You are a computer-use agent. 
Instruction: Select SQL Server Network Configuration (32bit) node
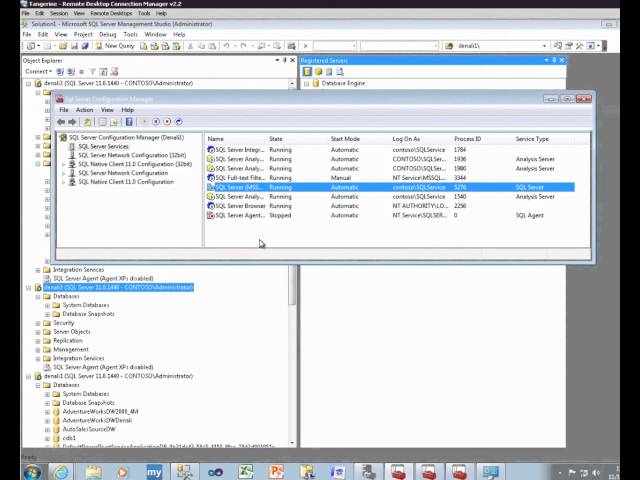click(x=132, y=155)
